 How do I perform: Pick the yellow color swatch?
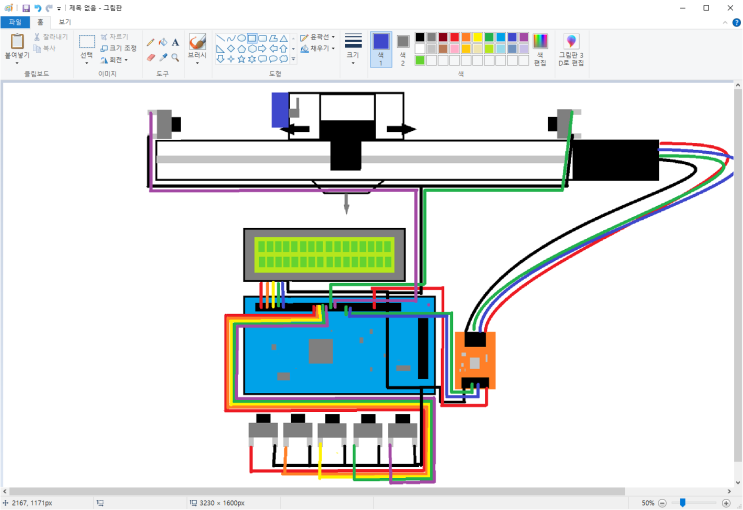[x=478, y=37]
